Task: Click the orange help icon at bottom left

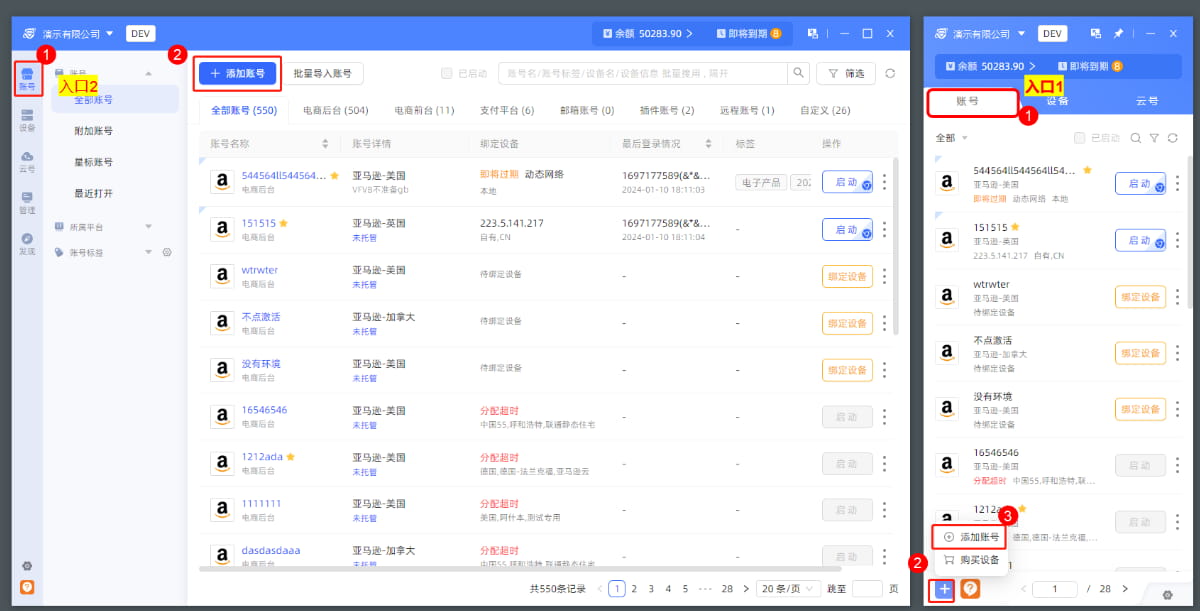Action: pyautogui.click(x=26, y=587)
